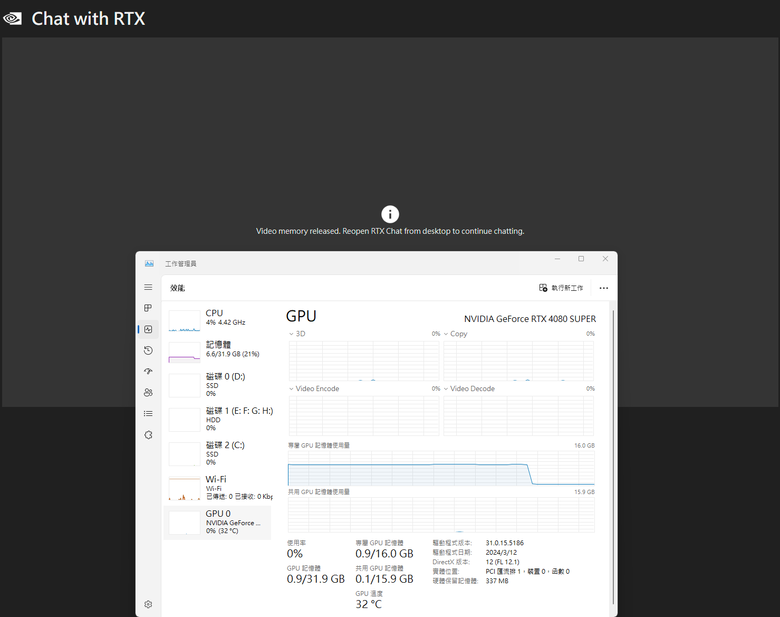Select the Wi-Fi entry in performance list

(218, 488)
